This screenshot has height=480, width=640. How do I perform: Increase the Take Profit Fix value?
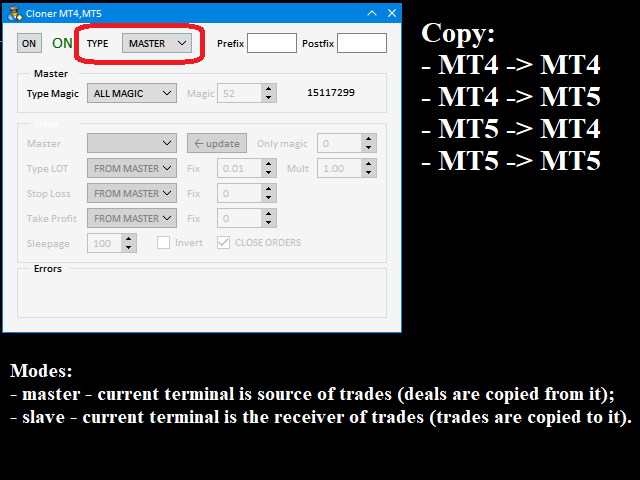point(269,214)
